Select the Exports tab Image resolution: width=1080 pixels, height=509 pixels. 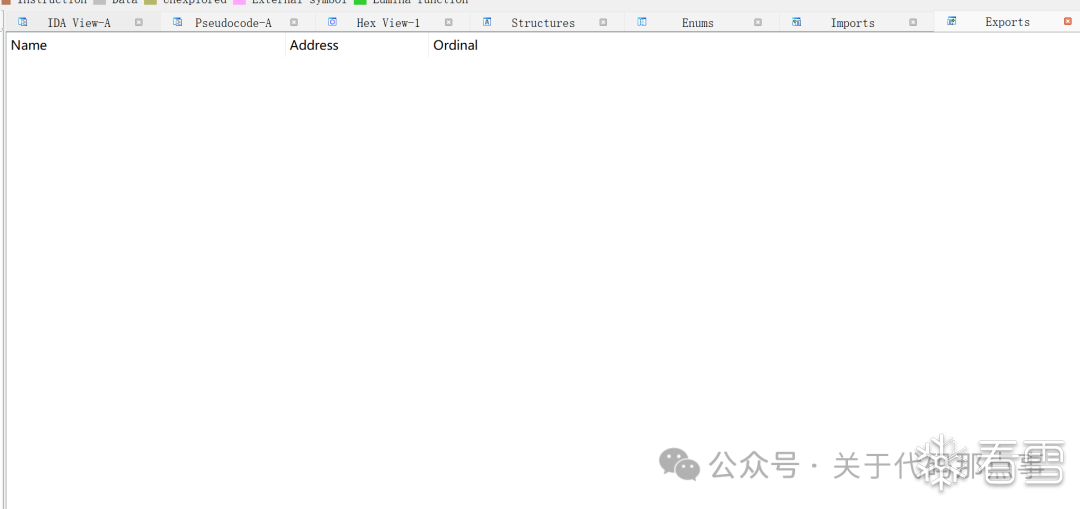pyautogui.click(x=1007, y=22)
